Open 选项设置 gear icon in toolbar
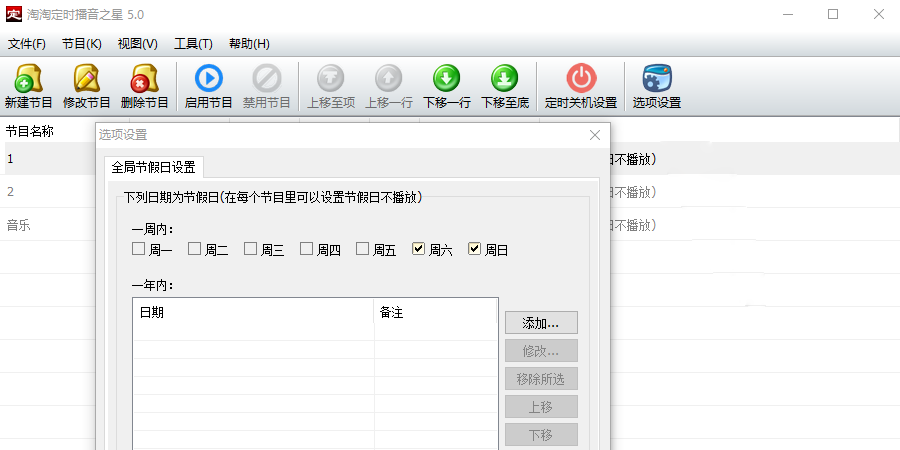 point(657,78)
